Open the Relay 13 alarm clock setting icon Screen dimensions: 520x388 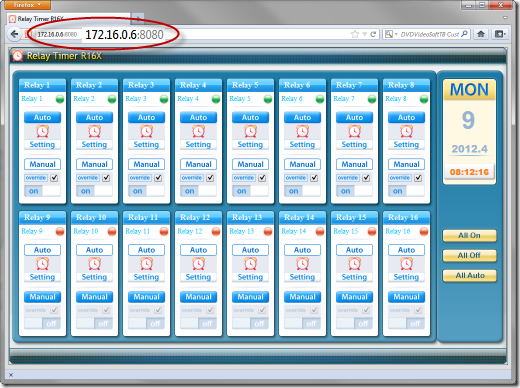click(x=250, y=264)
